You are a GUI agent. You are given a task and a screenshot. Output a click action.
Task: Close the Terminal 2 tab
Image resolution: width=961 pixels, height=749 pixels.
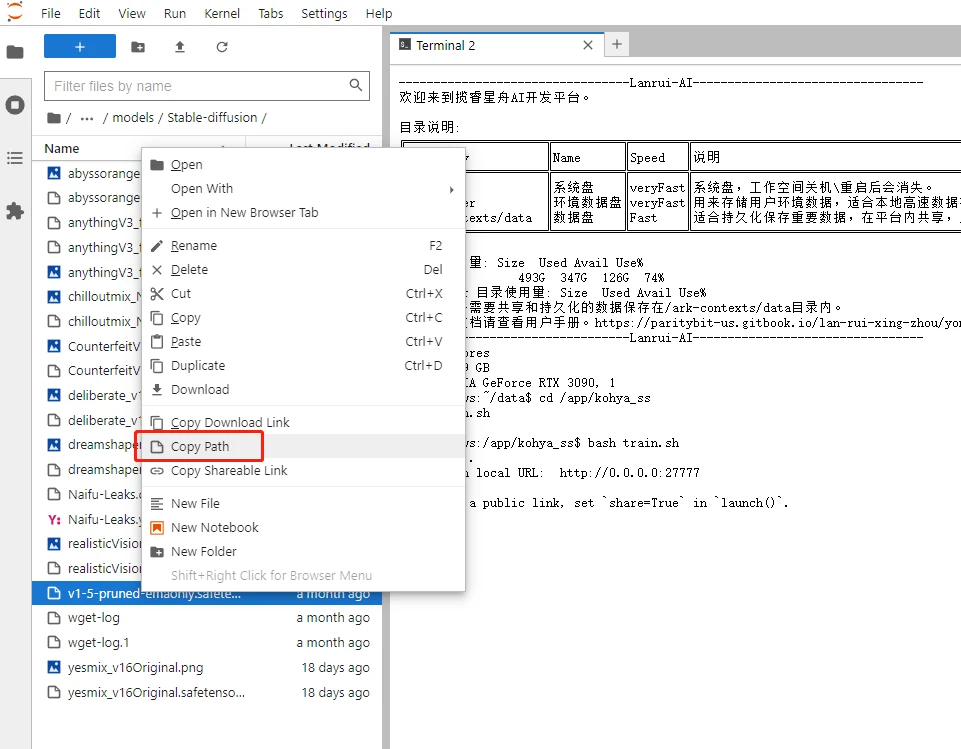coord(588,45)
